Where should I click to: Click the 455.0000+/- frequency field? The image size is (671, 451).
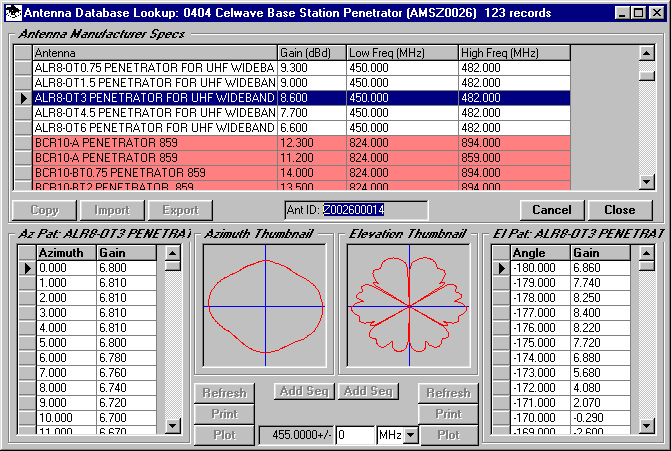pos(297,436)
